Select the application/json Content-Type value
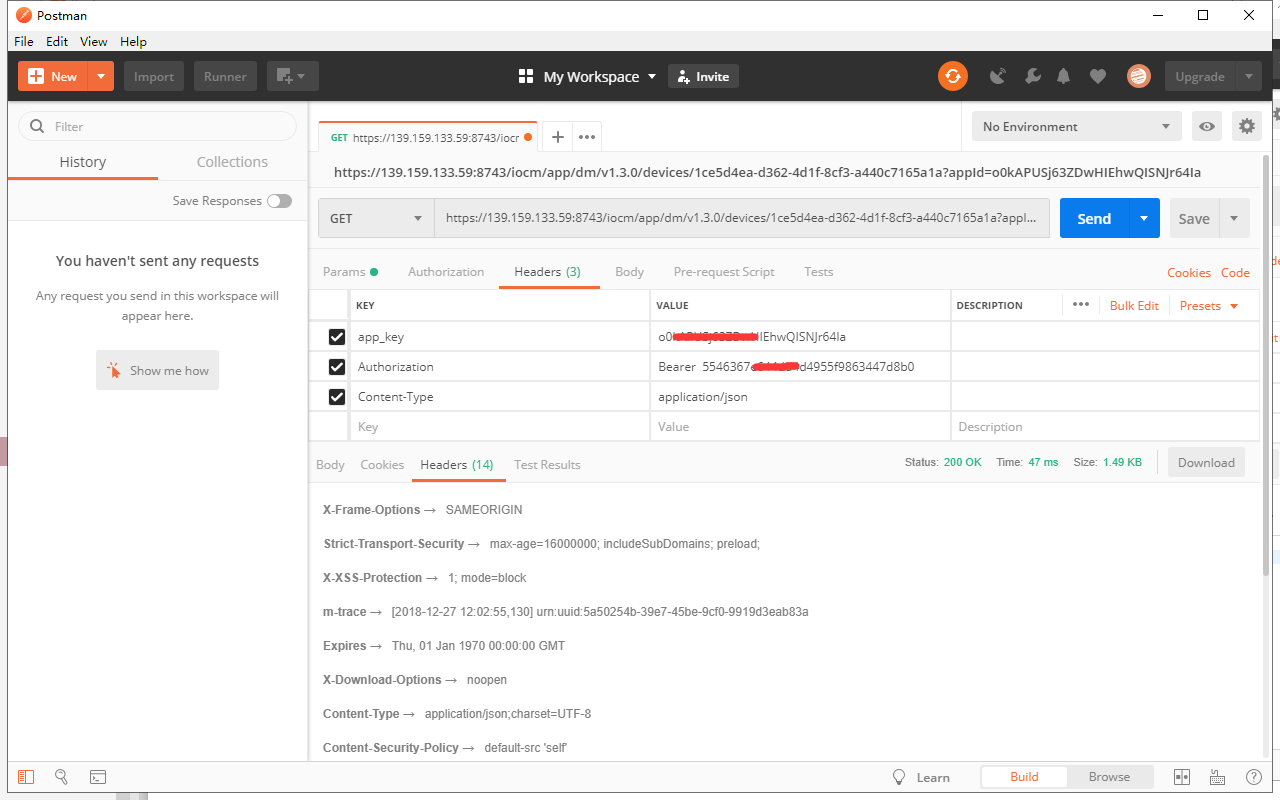This screenshot has width=1280, height=800. click(702, 397)
